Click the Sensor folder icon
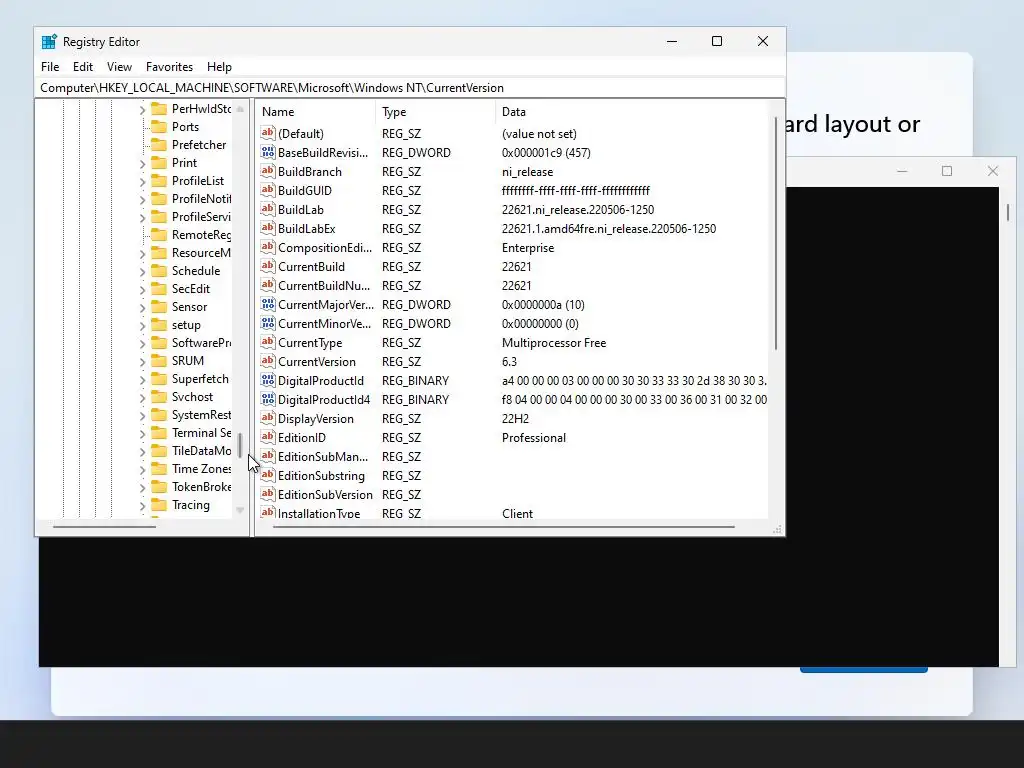 pos(159,306)
